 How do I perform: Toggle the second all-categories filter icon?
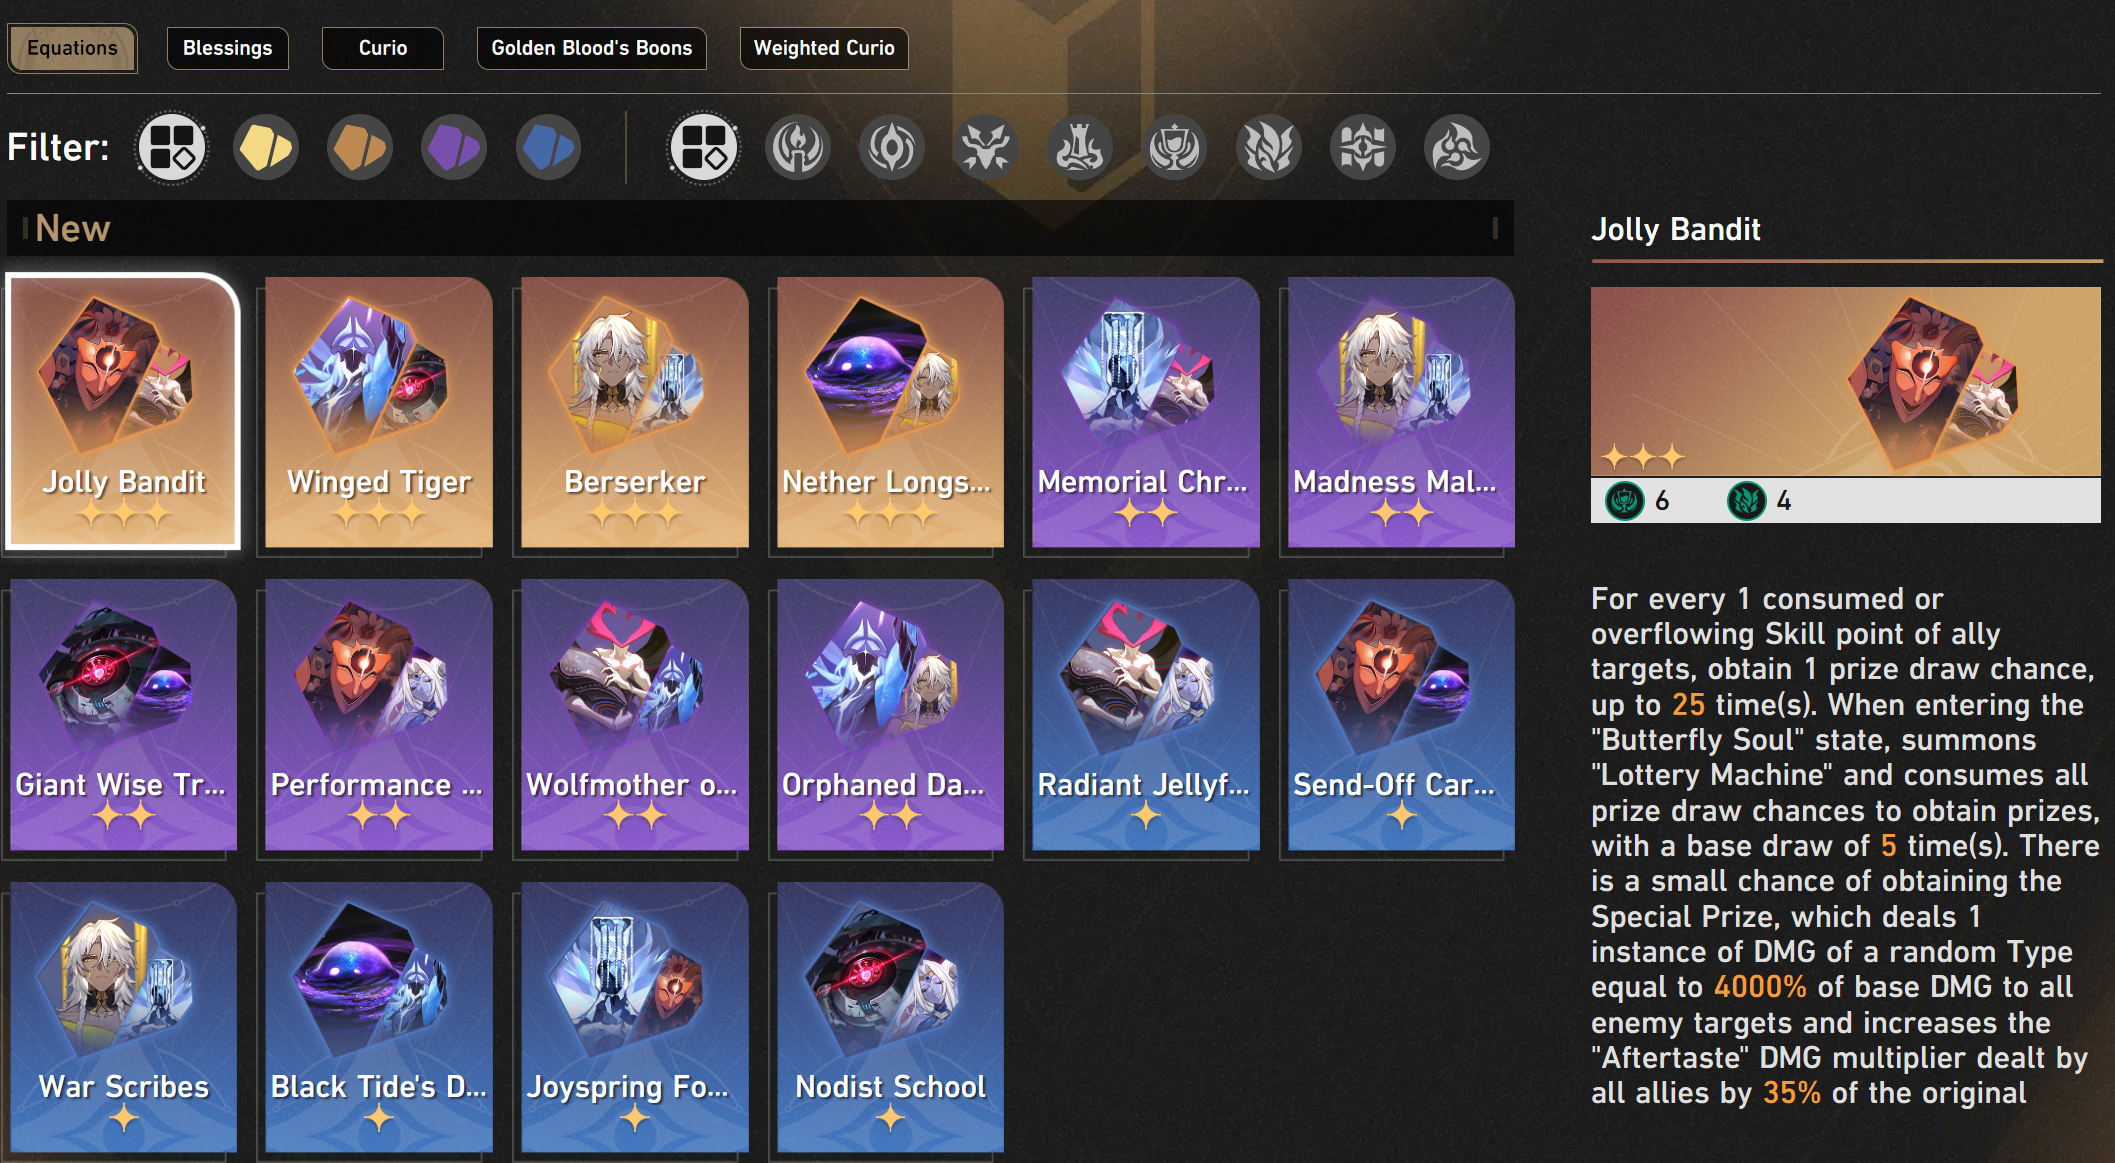pyautogui.click(x=704, y=147)
